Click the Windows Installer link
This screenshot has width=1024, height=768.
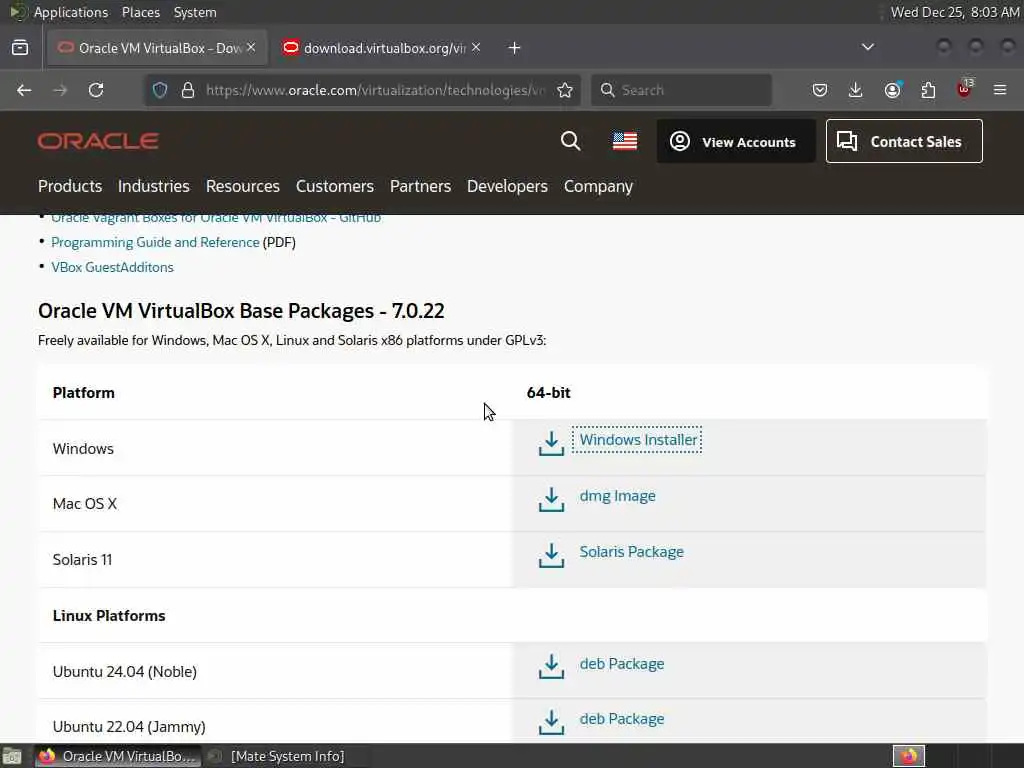pos(638,440)
